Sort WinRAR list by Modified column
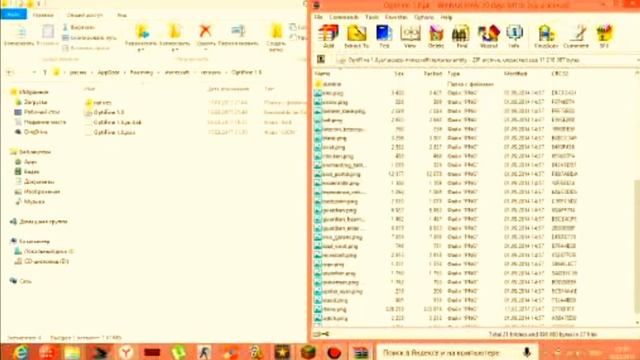 pos(516,73)
